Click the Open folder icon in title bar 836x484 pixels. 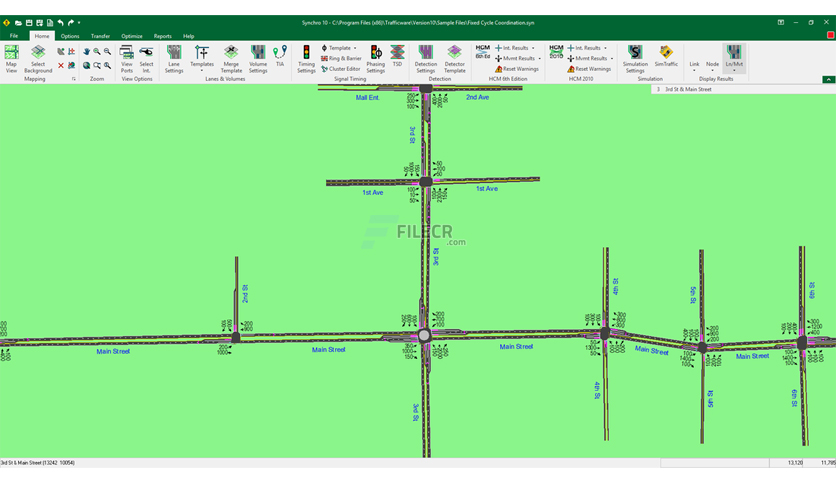click(x=19, y=23)
